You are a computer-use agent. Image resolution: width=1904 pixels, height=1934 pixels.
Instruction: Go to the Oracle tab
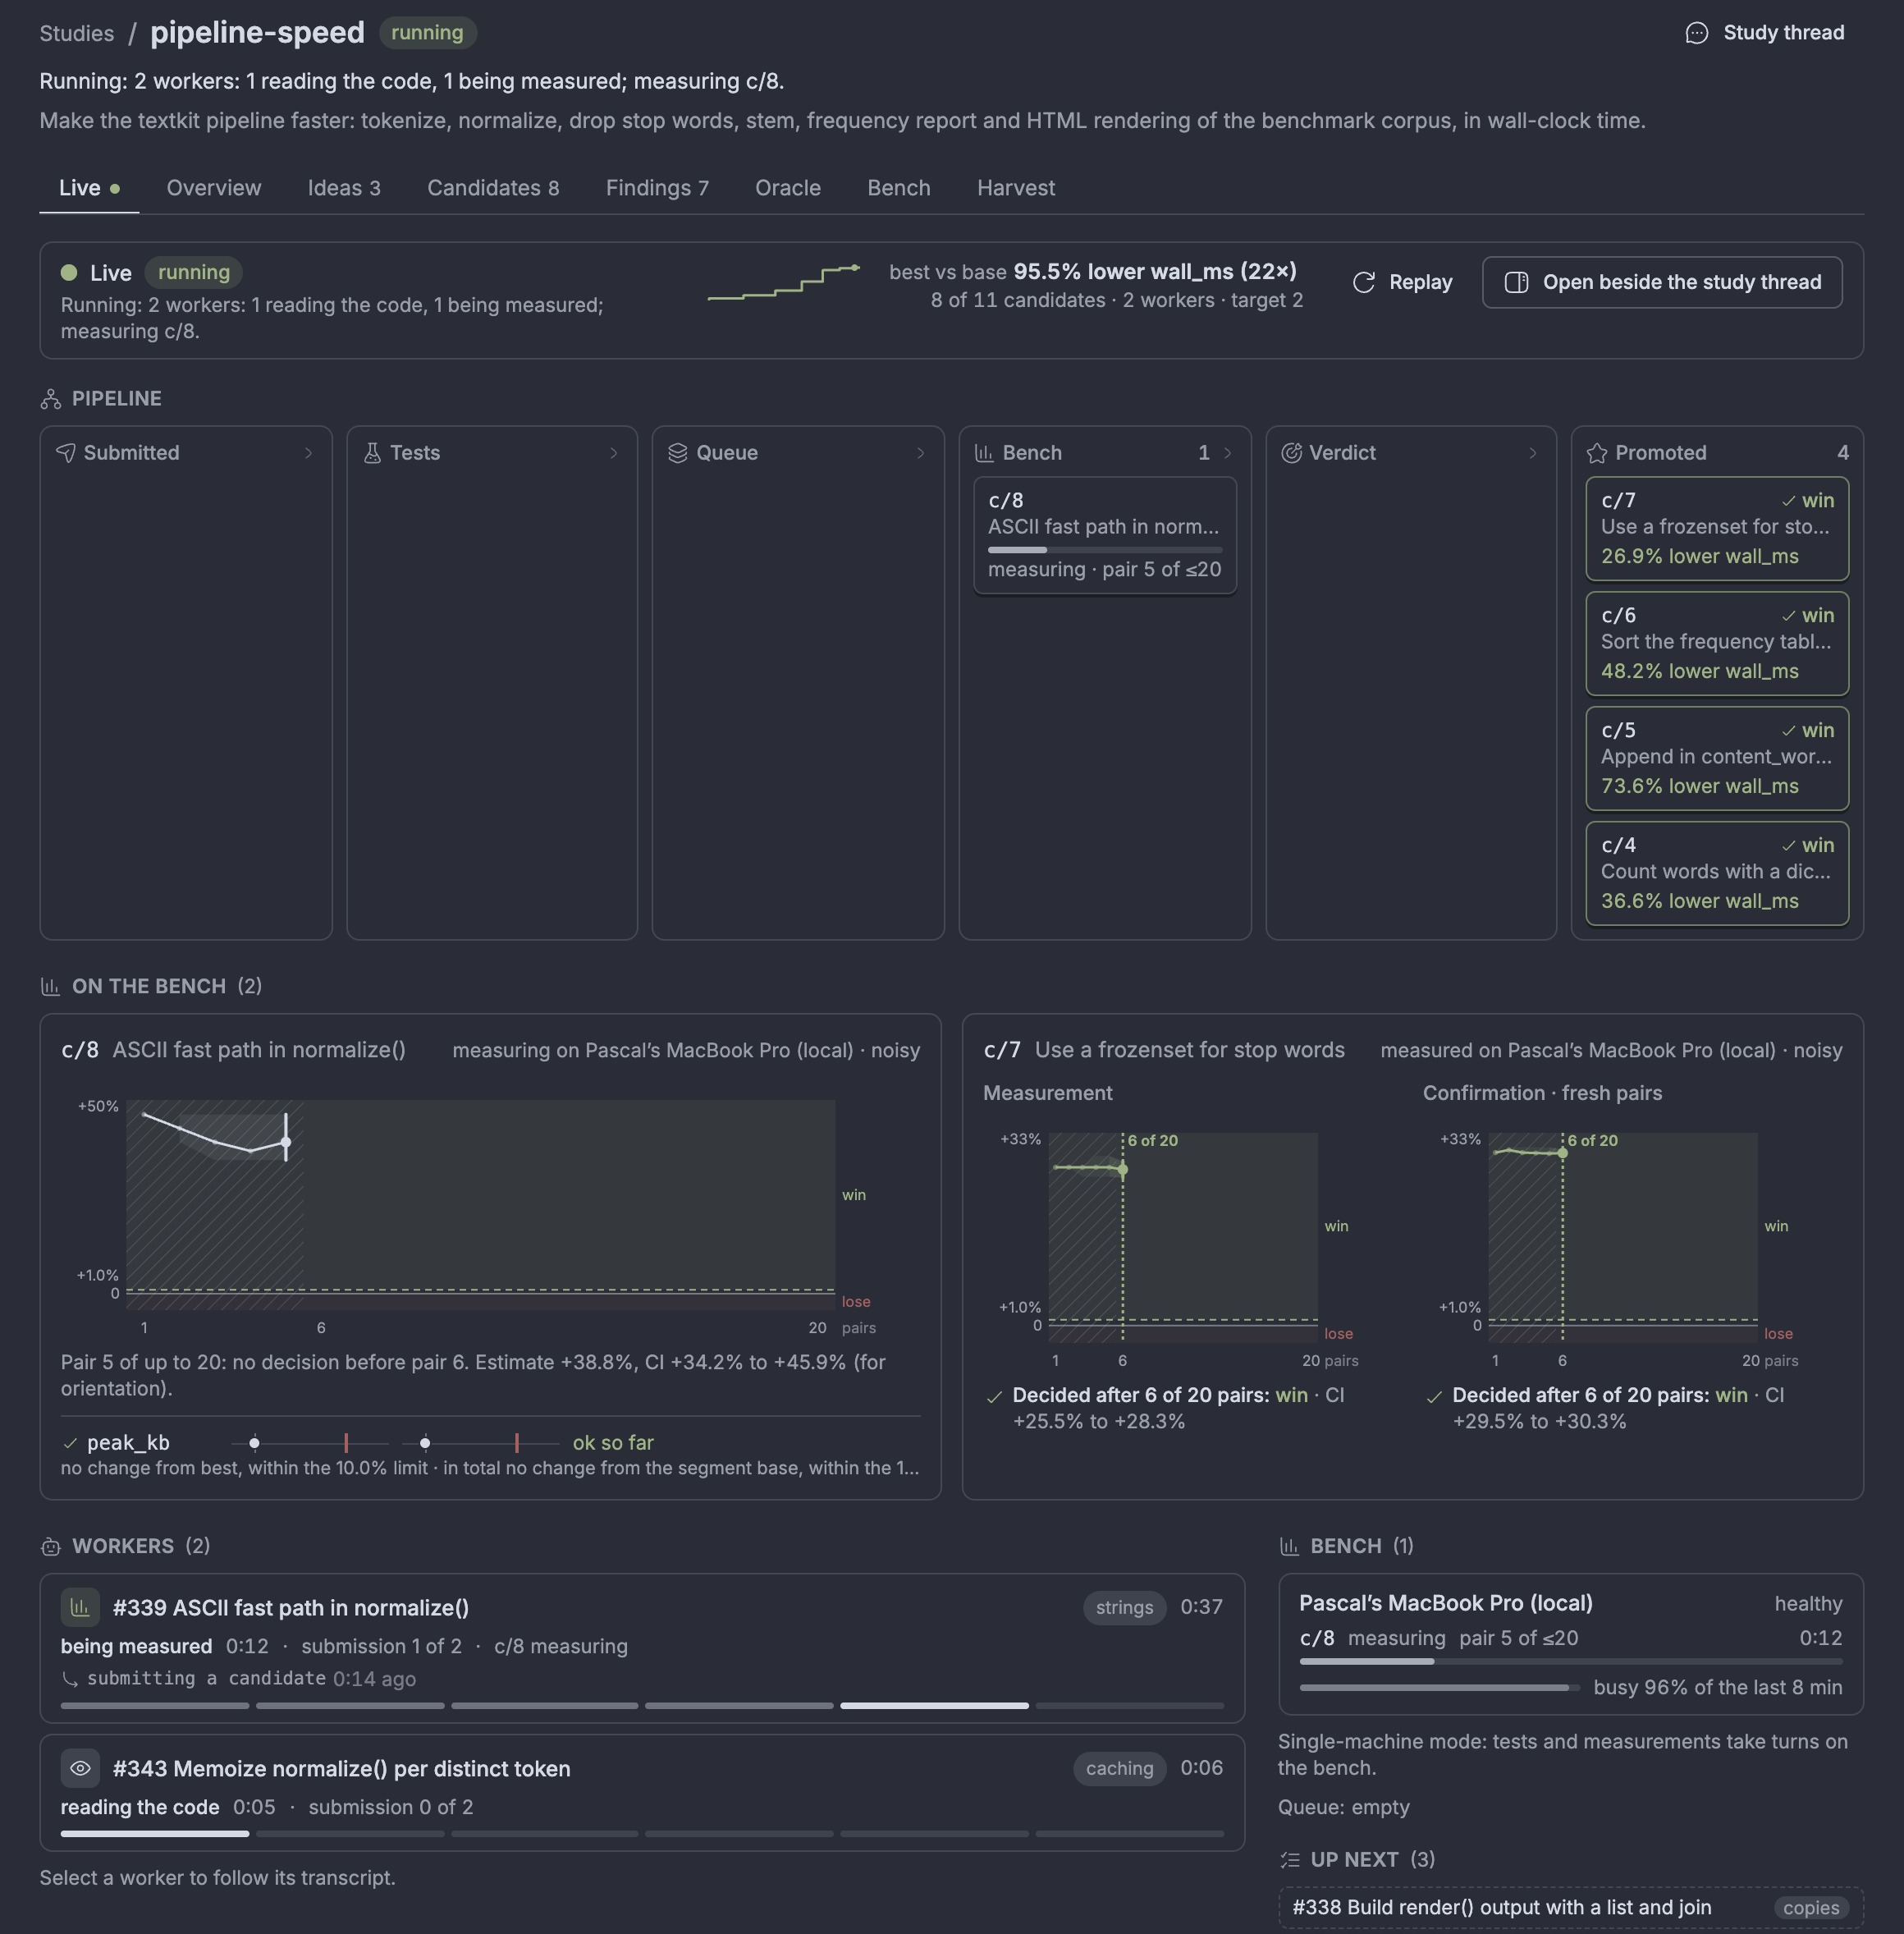(788, 188)
